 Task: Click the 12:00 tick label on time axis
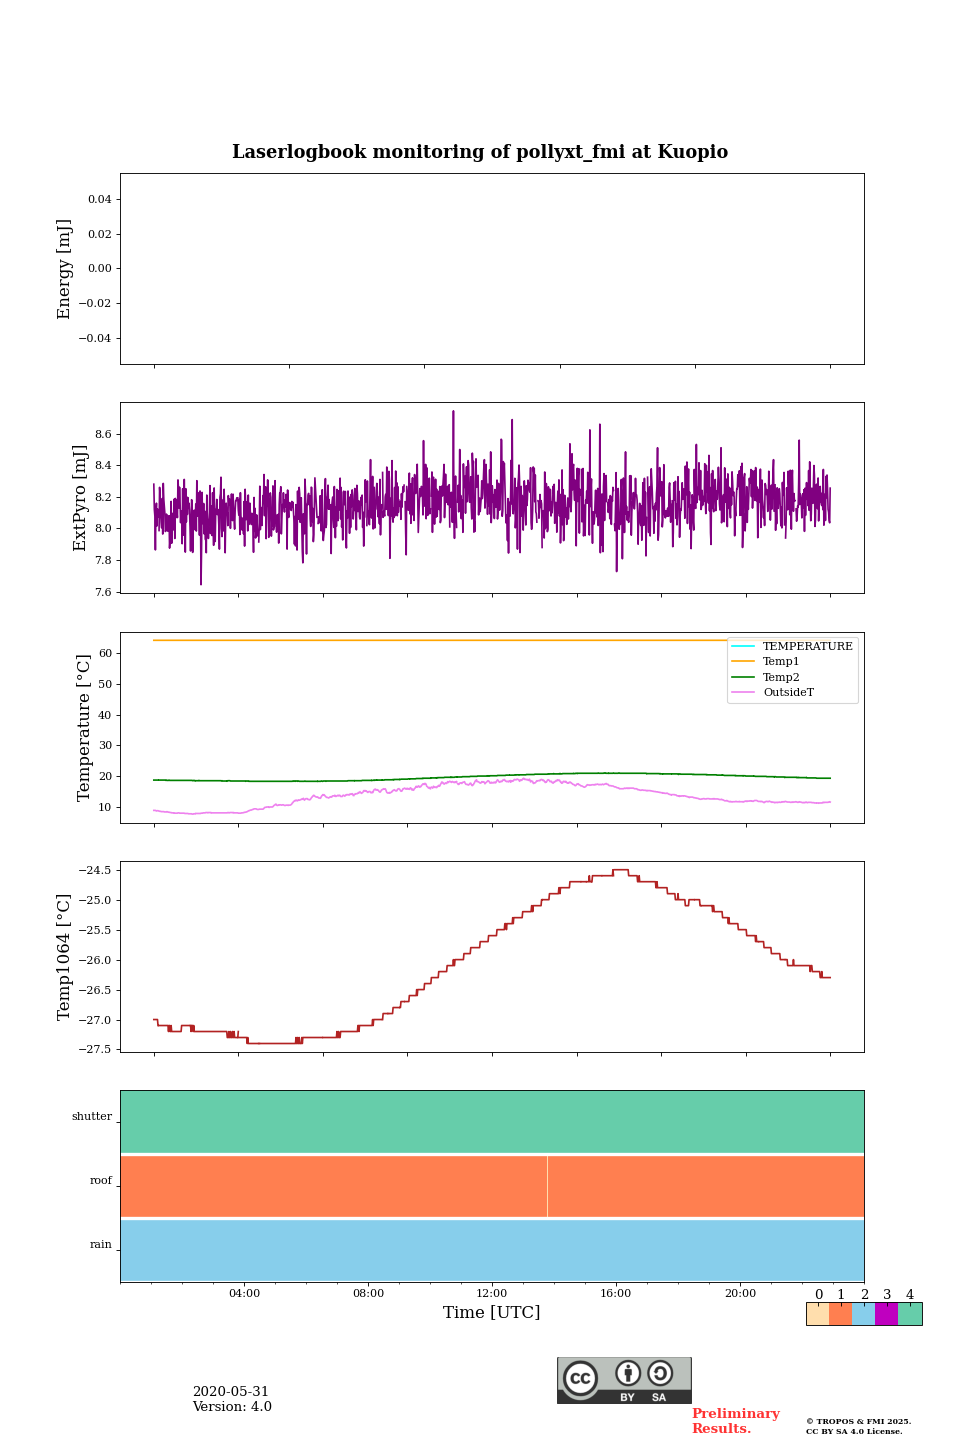pos(492,1293)
